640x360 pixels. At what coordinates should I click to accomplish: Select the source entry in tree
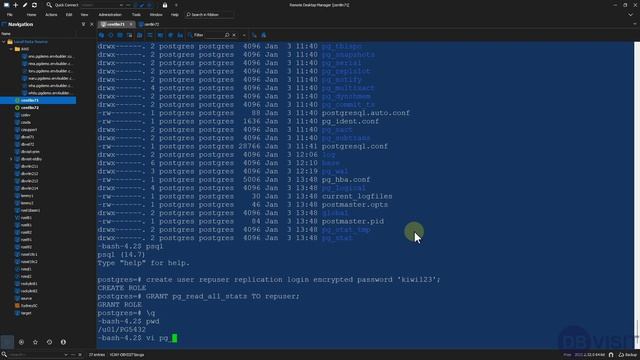(26, 298)
